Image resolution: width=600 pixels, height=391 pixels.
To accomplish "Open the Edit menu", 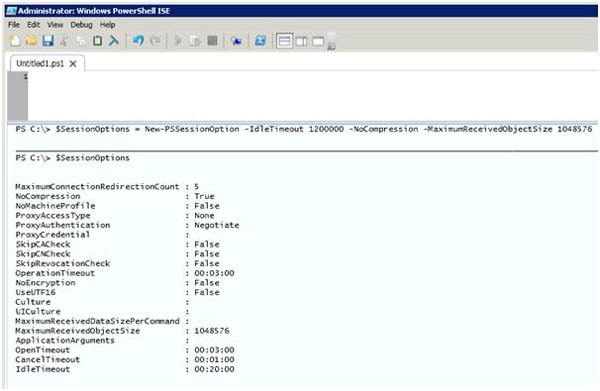I will 33,24.
